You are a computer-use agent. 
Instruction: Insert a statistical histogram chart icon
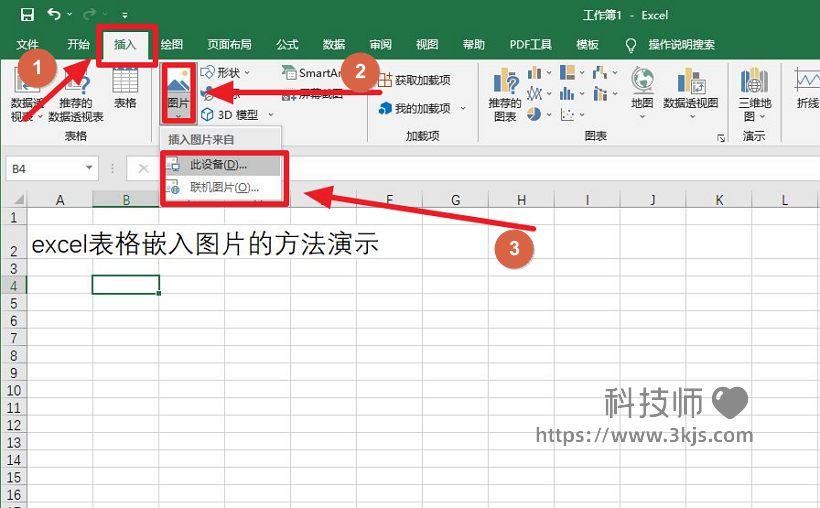[x=567, y=94]
